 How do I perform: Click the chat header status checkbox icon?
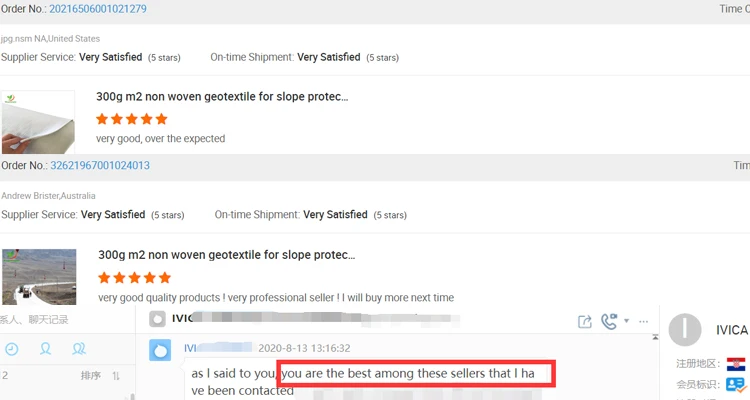point(156,319)
